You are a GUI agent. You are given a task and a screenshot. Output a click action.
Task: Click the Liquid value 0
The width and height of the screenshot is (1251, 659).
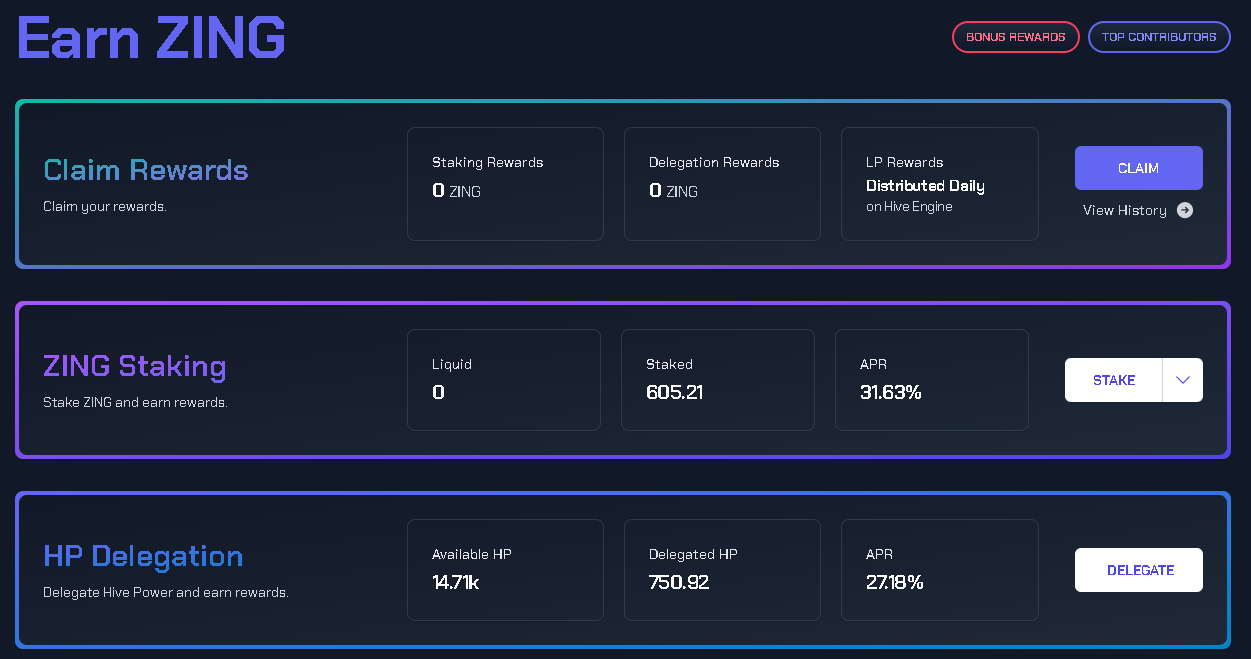click(x=438, y=392)
